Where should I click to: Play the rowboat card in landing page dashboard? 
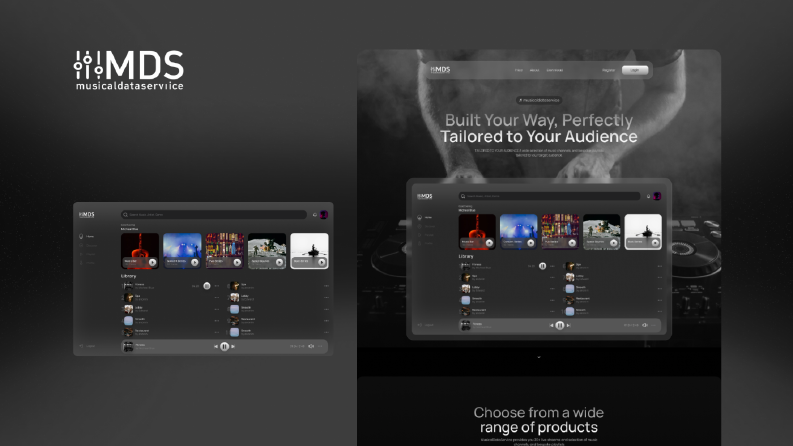tap(655, 243)
